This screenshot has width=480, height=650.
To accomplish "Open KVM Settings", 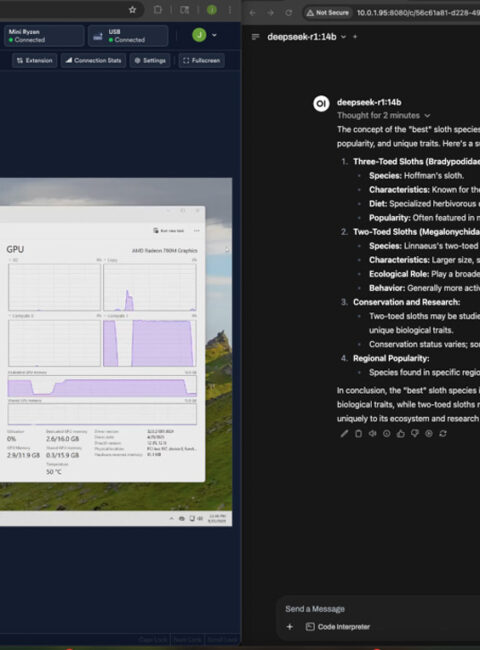I will tap(150, 61).
